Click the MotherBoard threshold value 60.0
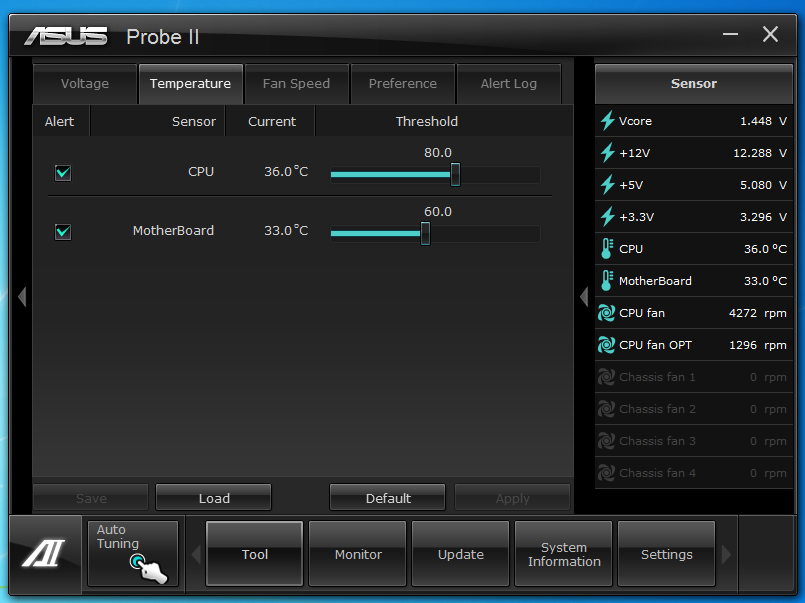The width and height of the screenshot is (805, 603). [x=438, y=211]
